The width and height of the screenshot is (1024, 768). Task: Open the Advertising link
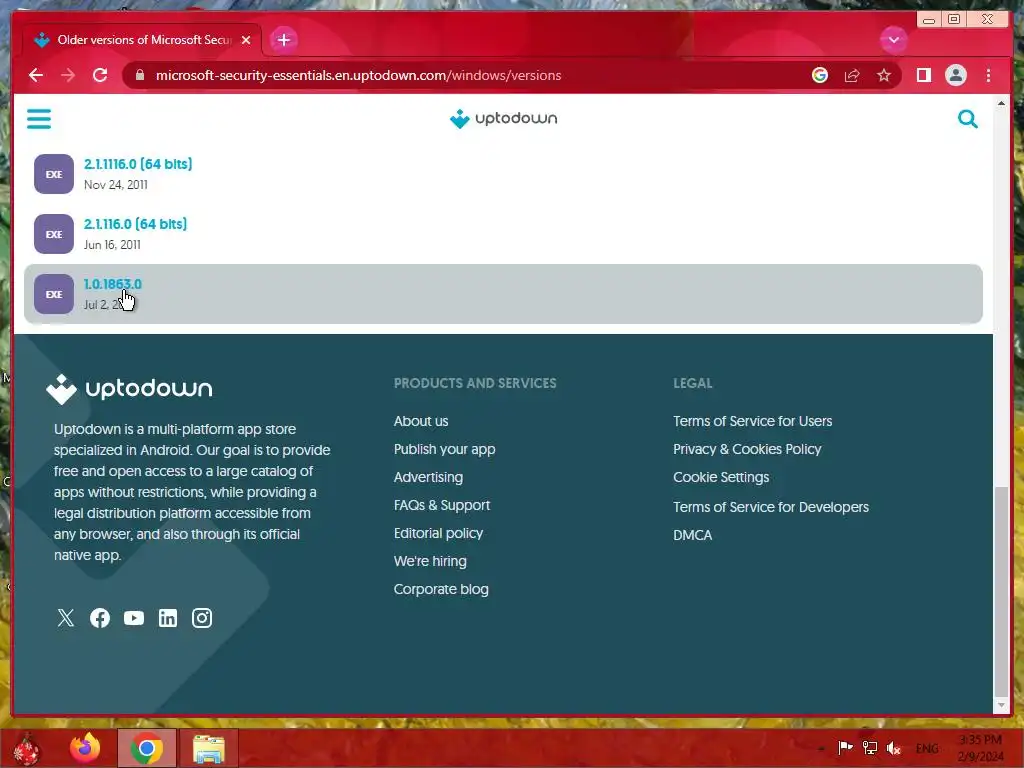point(428,477)
